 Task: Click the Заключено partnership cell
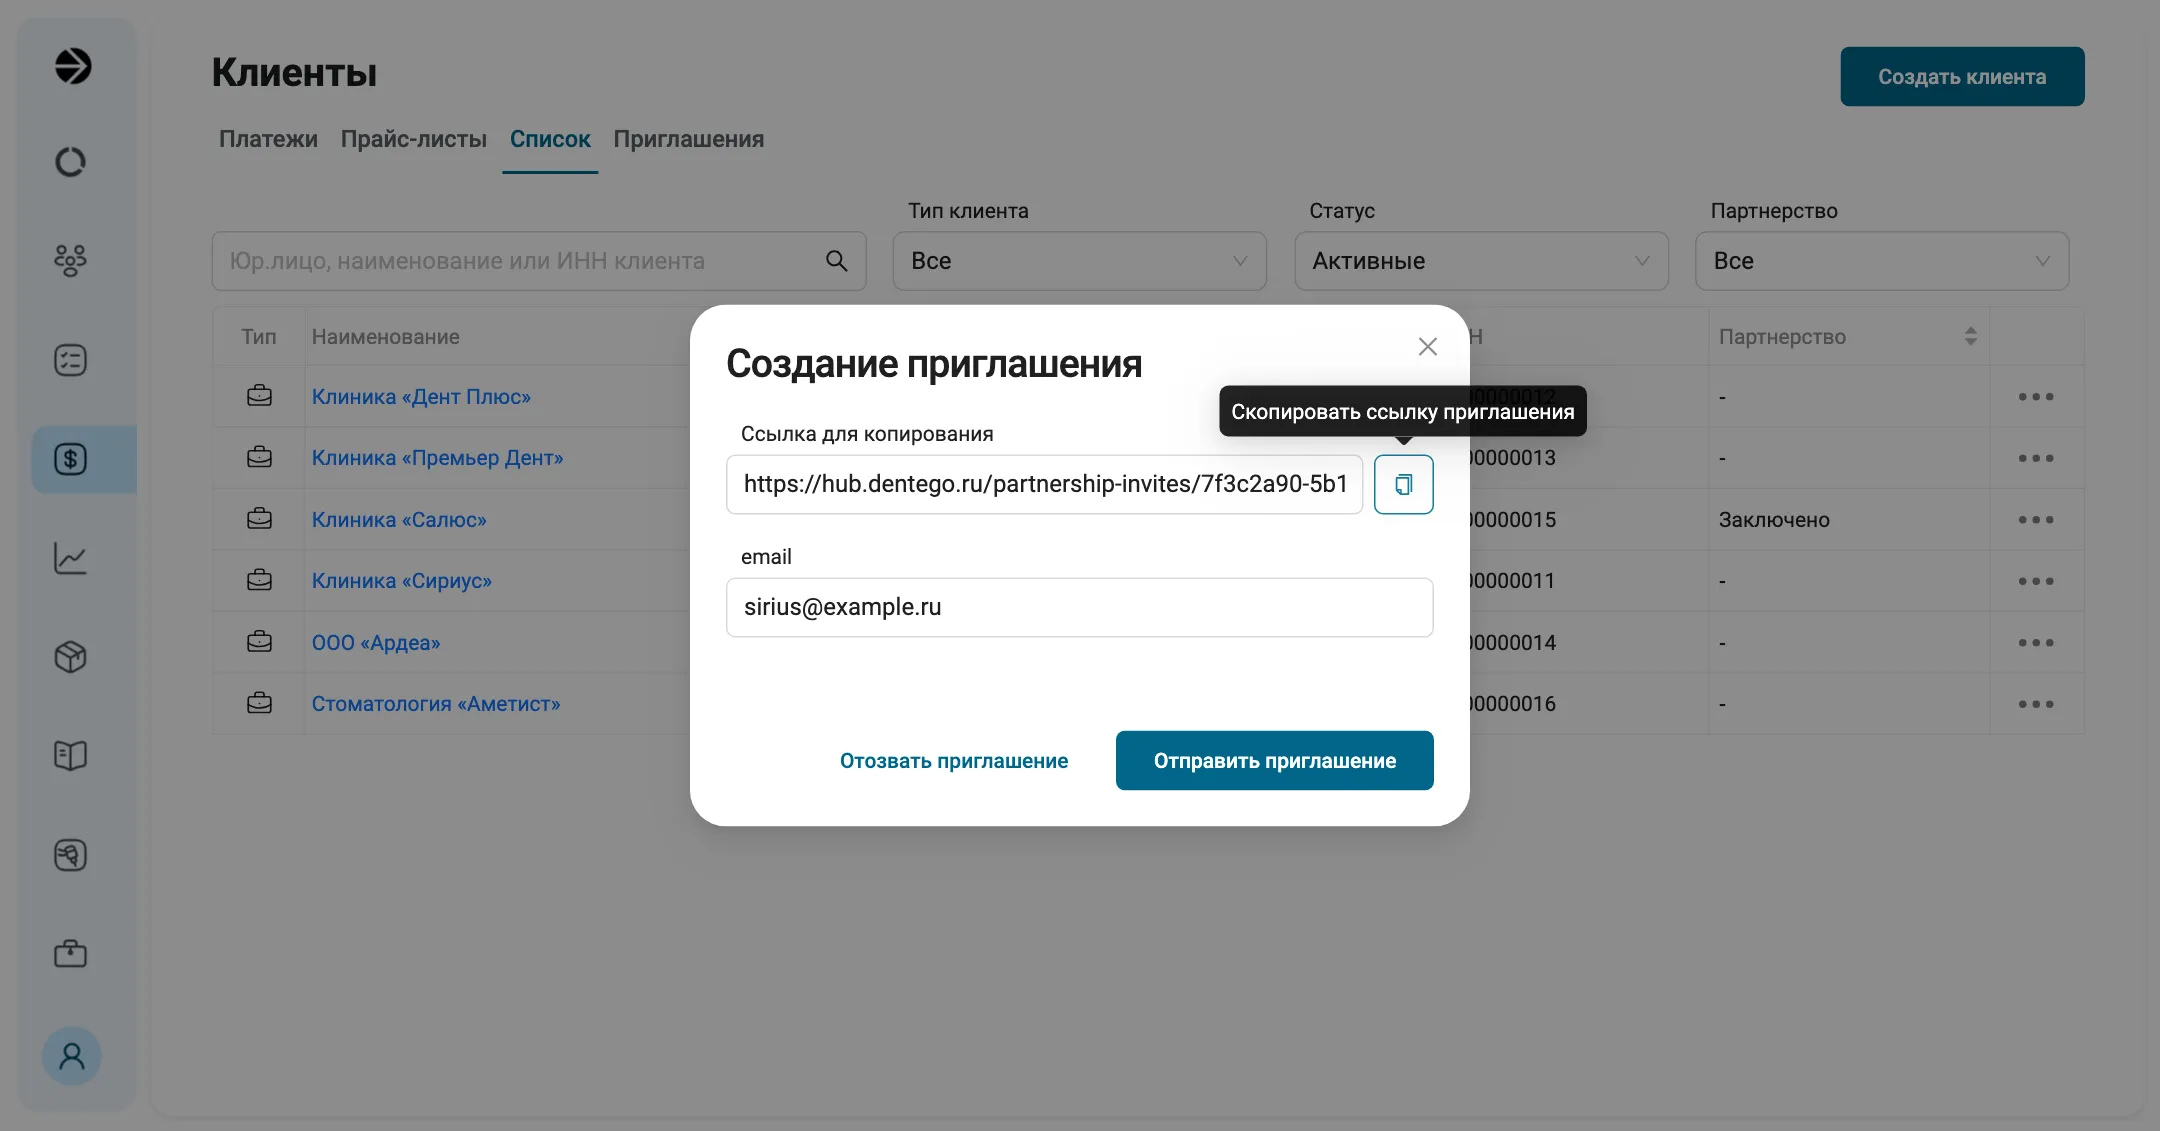click(x=1774, y=520)
